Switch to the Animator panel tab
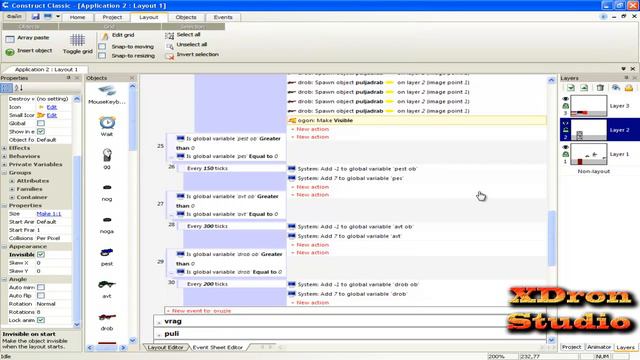640x360 pixels. pos(599,347)
